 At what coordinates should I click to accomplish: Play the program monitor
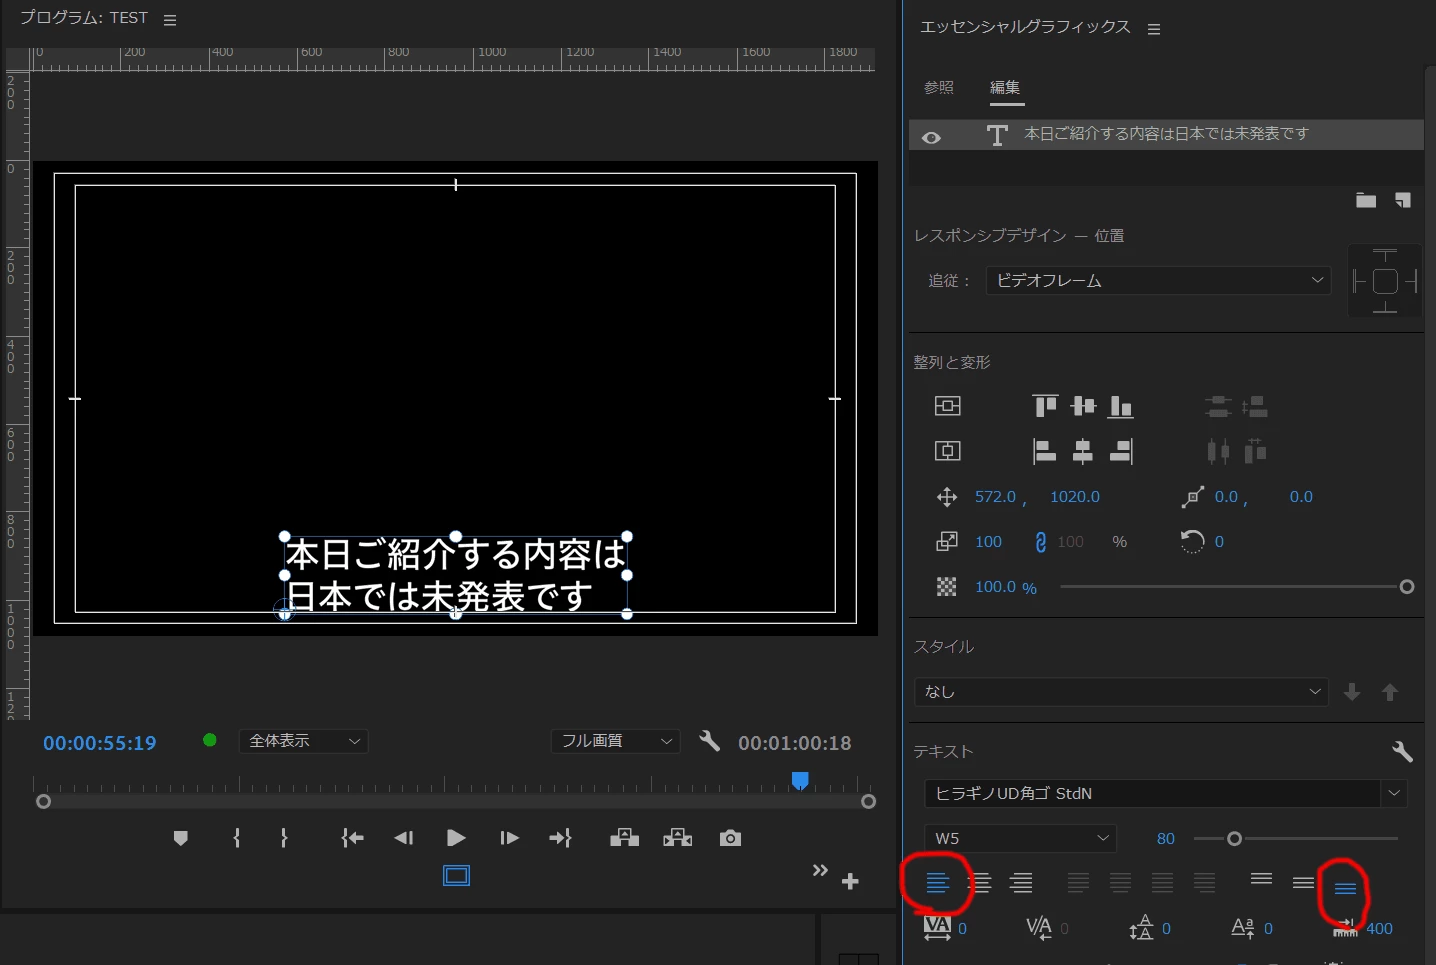coord(456,838)
